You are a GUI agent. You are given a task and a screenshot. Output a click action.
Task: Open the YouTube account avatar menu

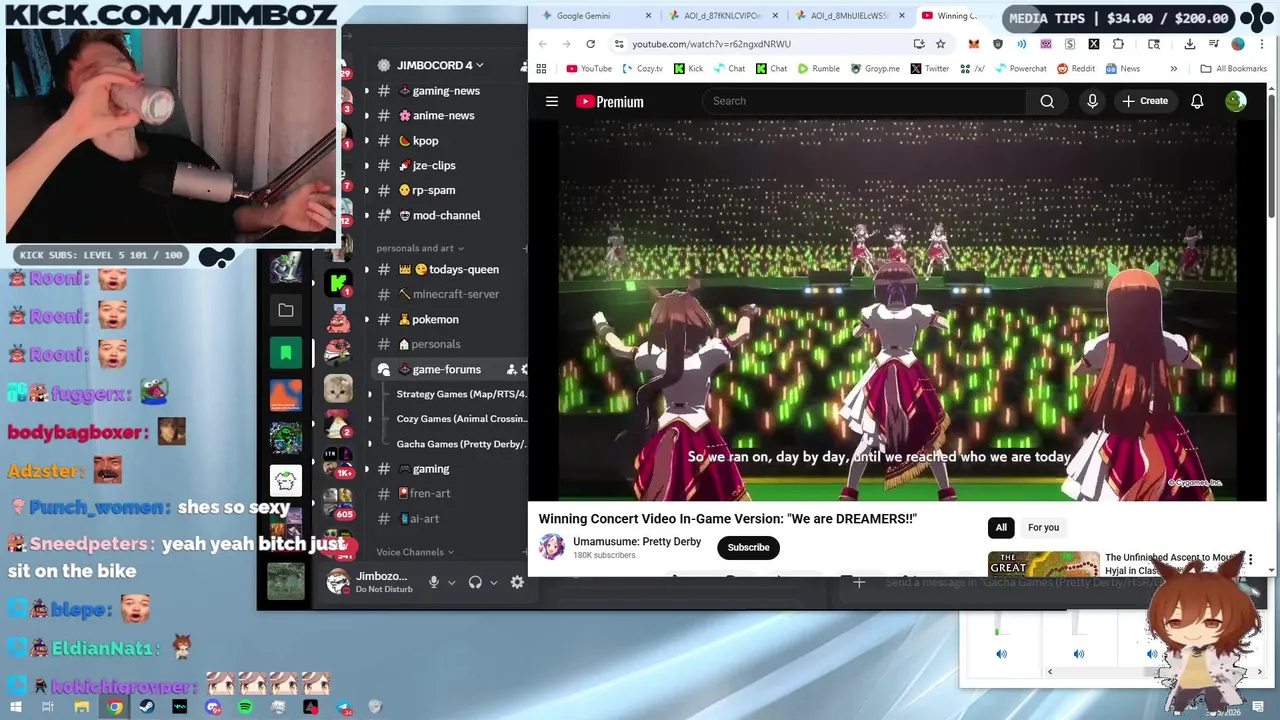click(1236, 101)
